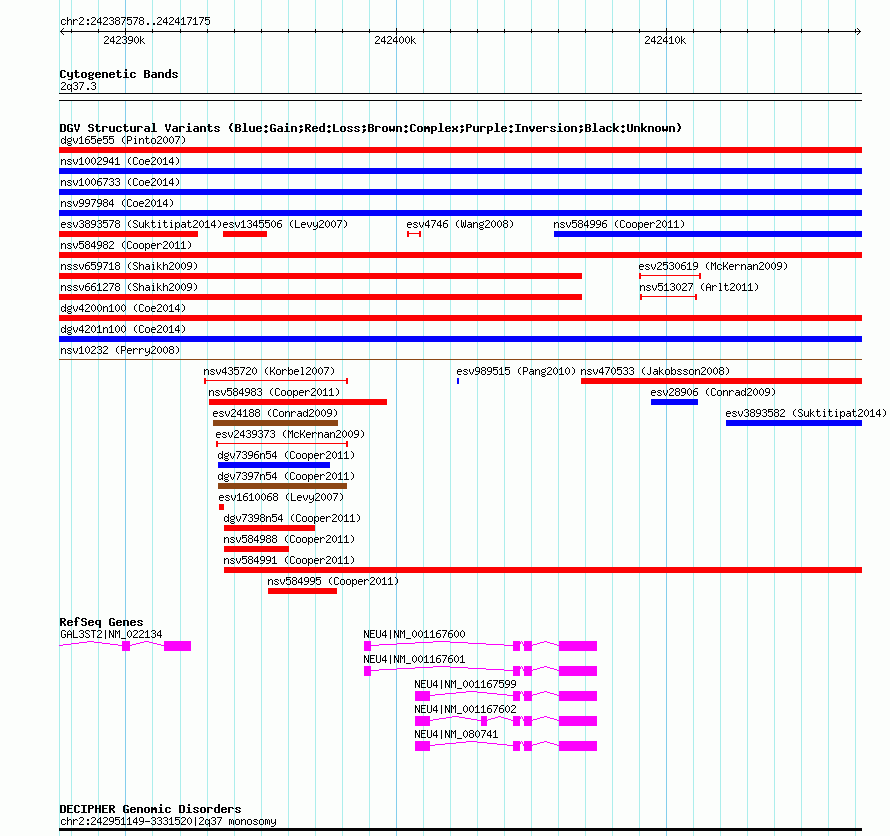Click the esv28906 (Conrad2009) label
The height and width of the screenshot is (836, 890).
[713, 392]
